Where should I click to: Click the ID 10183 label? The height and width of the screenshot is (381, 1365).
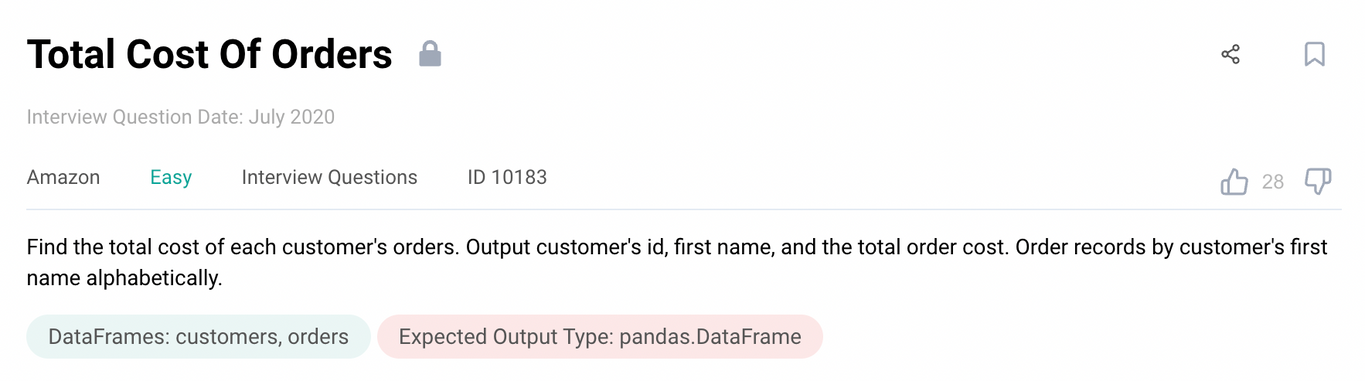point(507,177)
